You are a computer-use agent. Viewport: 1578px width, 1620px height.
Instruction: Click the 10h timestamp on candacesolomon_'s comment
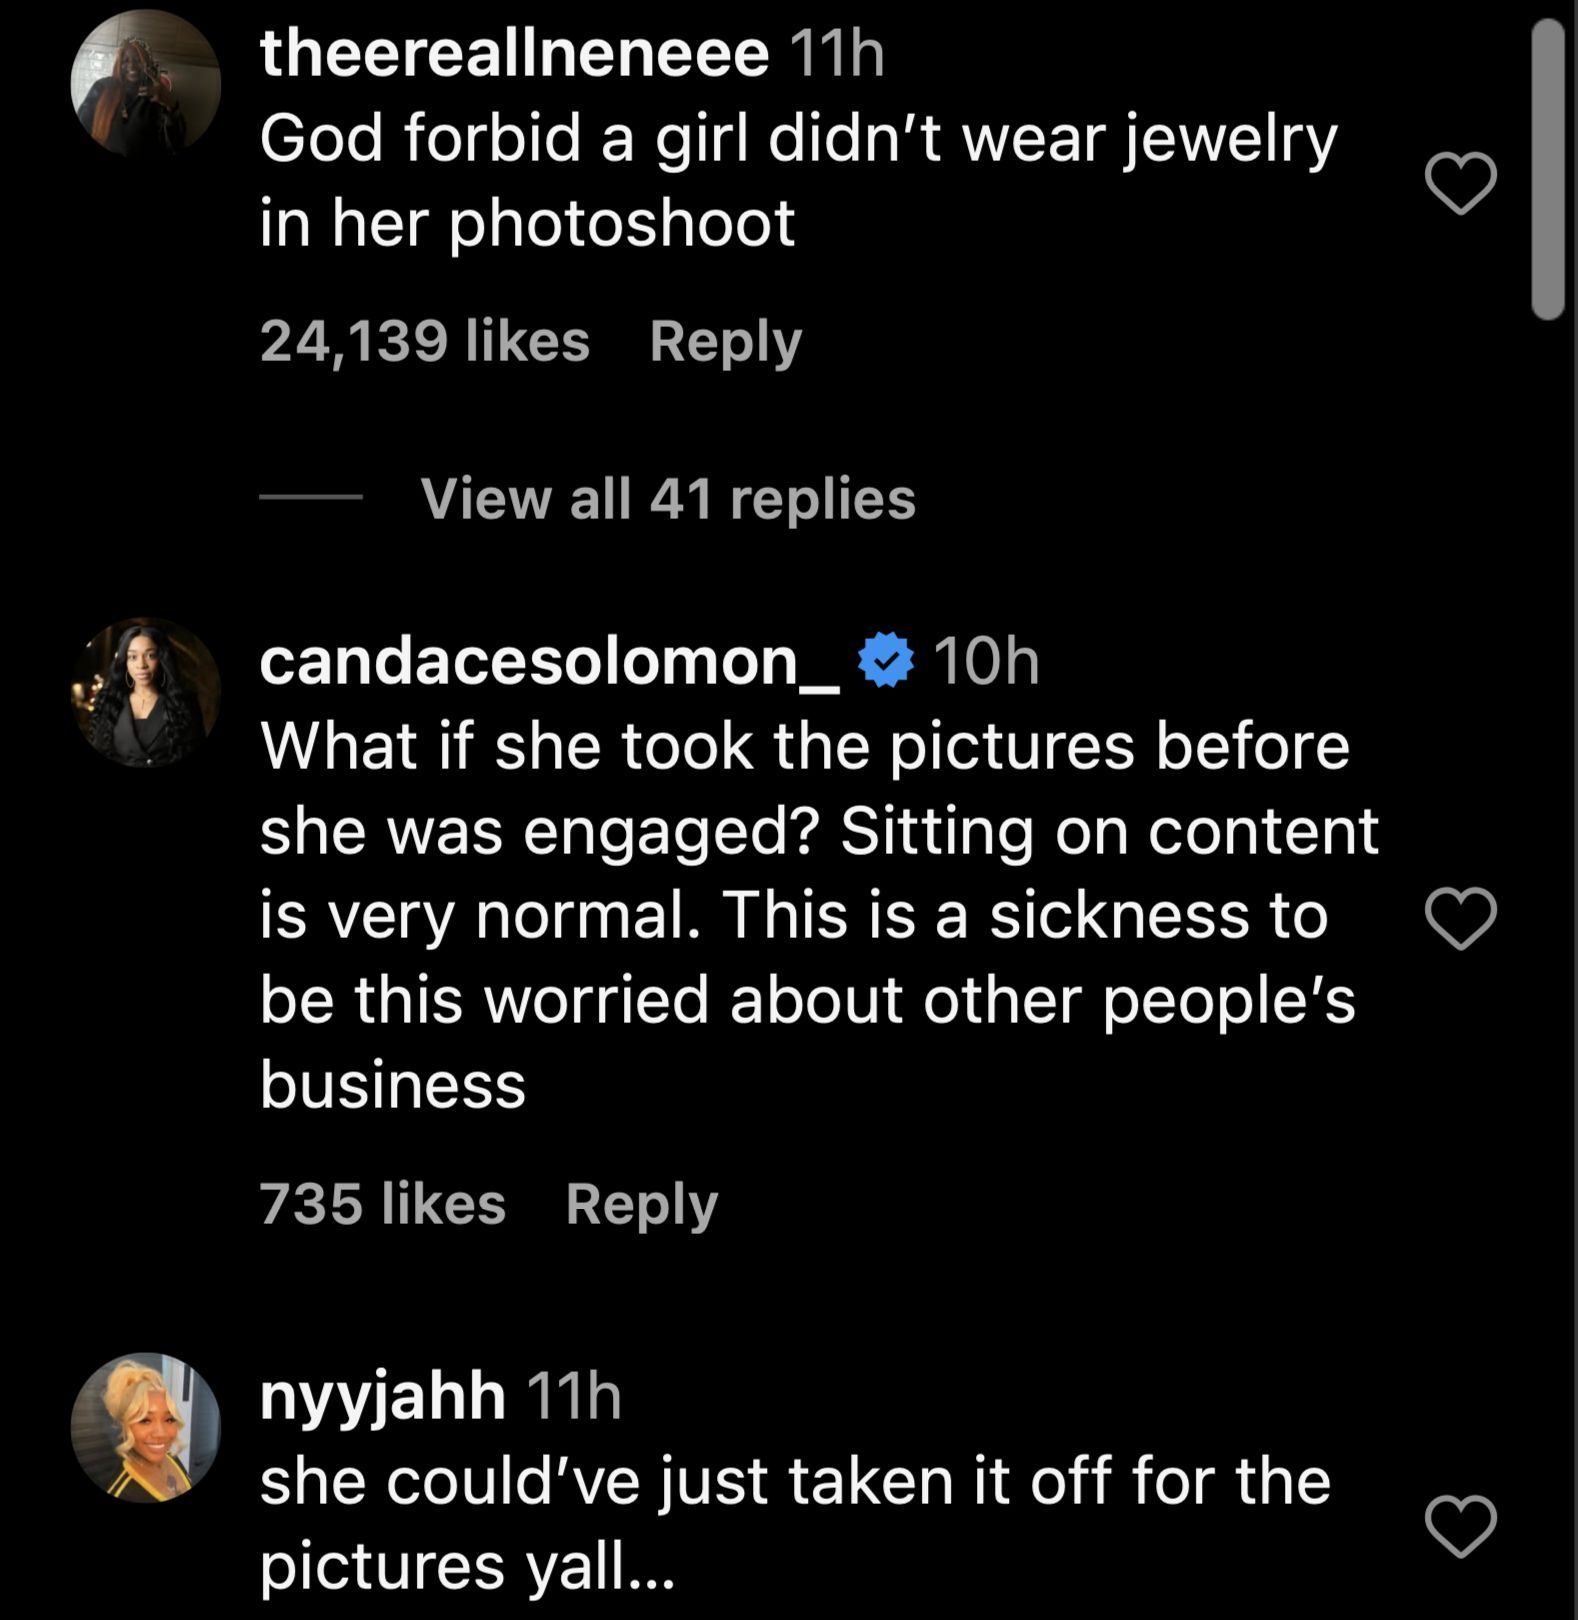point(986,661)
